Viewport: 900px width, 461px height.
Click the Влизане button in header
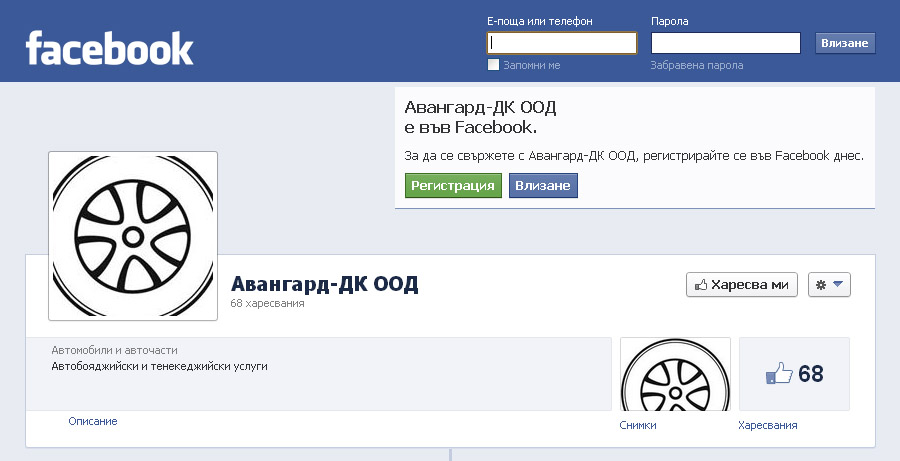pyautogui.click(x=845, y=43)
